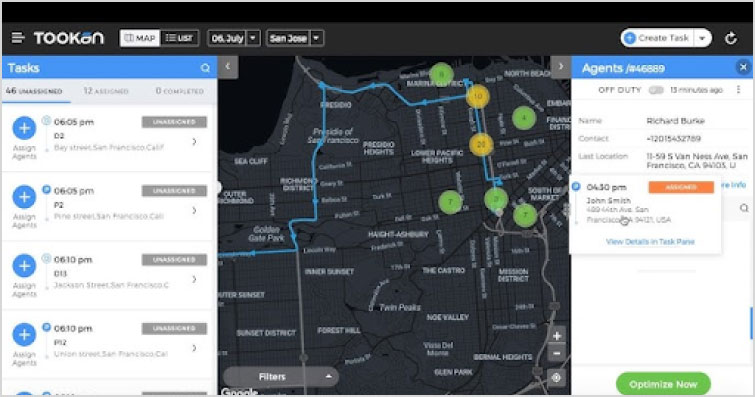Click the 06:10 pm P12 task time
This screenshot has height=397, width=755.
tap(73, 329)
